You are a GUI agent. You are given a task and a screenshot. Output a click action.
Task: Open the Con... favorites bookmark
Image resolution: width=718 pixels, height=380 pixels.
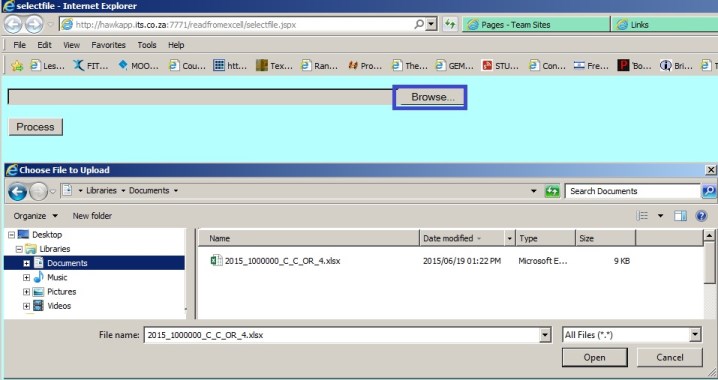click(547, 66)
